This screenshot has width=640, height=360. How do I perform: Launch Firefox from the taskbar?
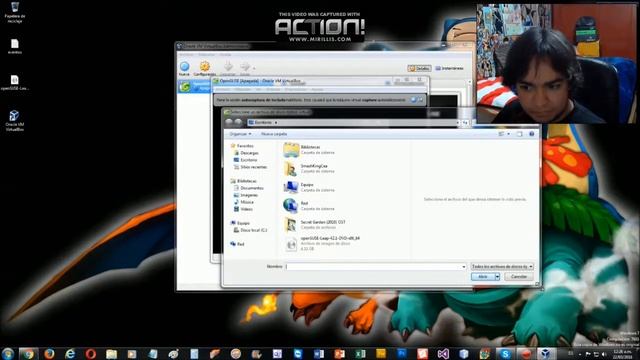[49, 353]
